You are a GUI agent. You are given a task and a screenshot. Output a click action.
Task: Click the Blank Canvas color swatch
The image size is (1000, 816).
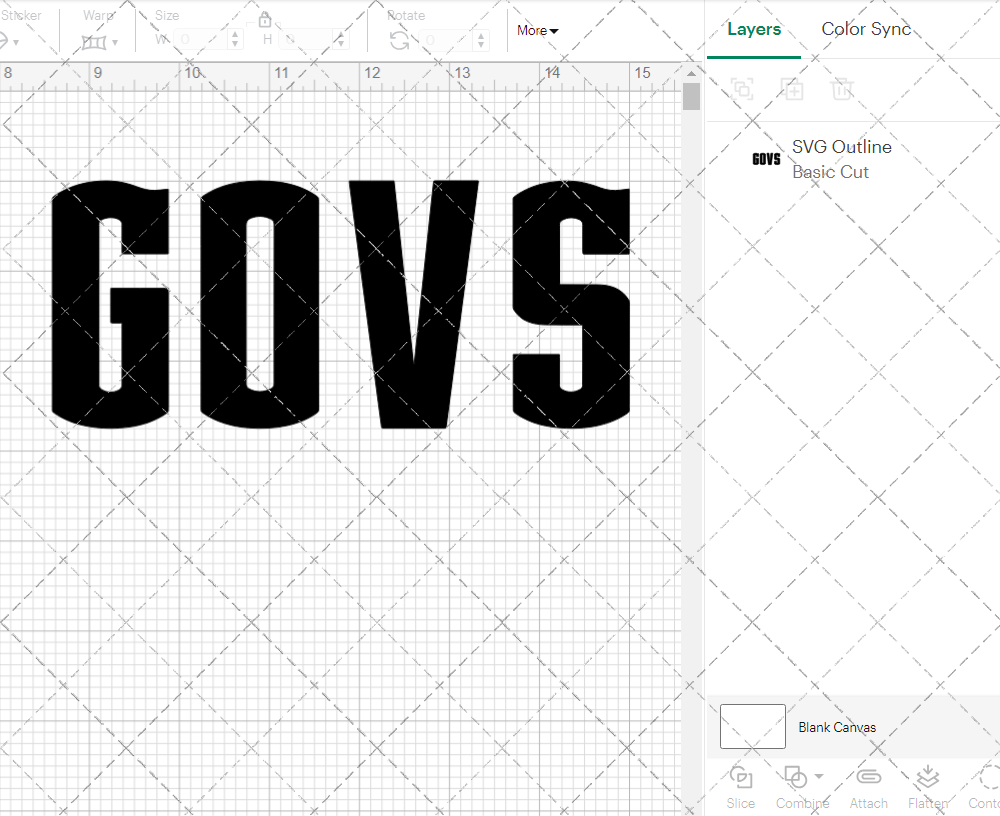(x=752, y=727)
